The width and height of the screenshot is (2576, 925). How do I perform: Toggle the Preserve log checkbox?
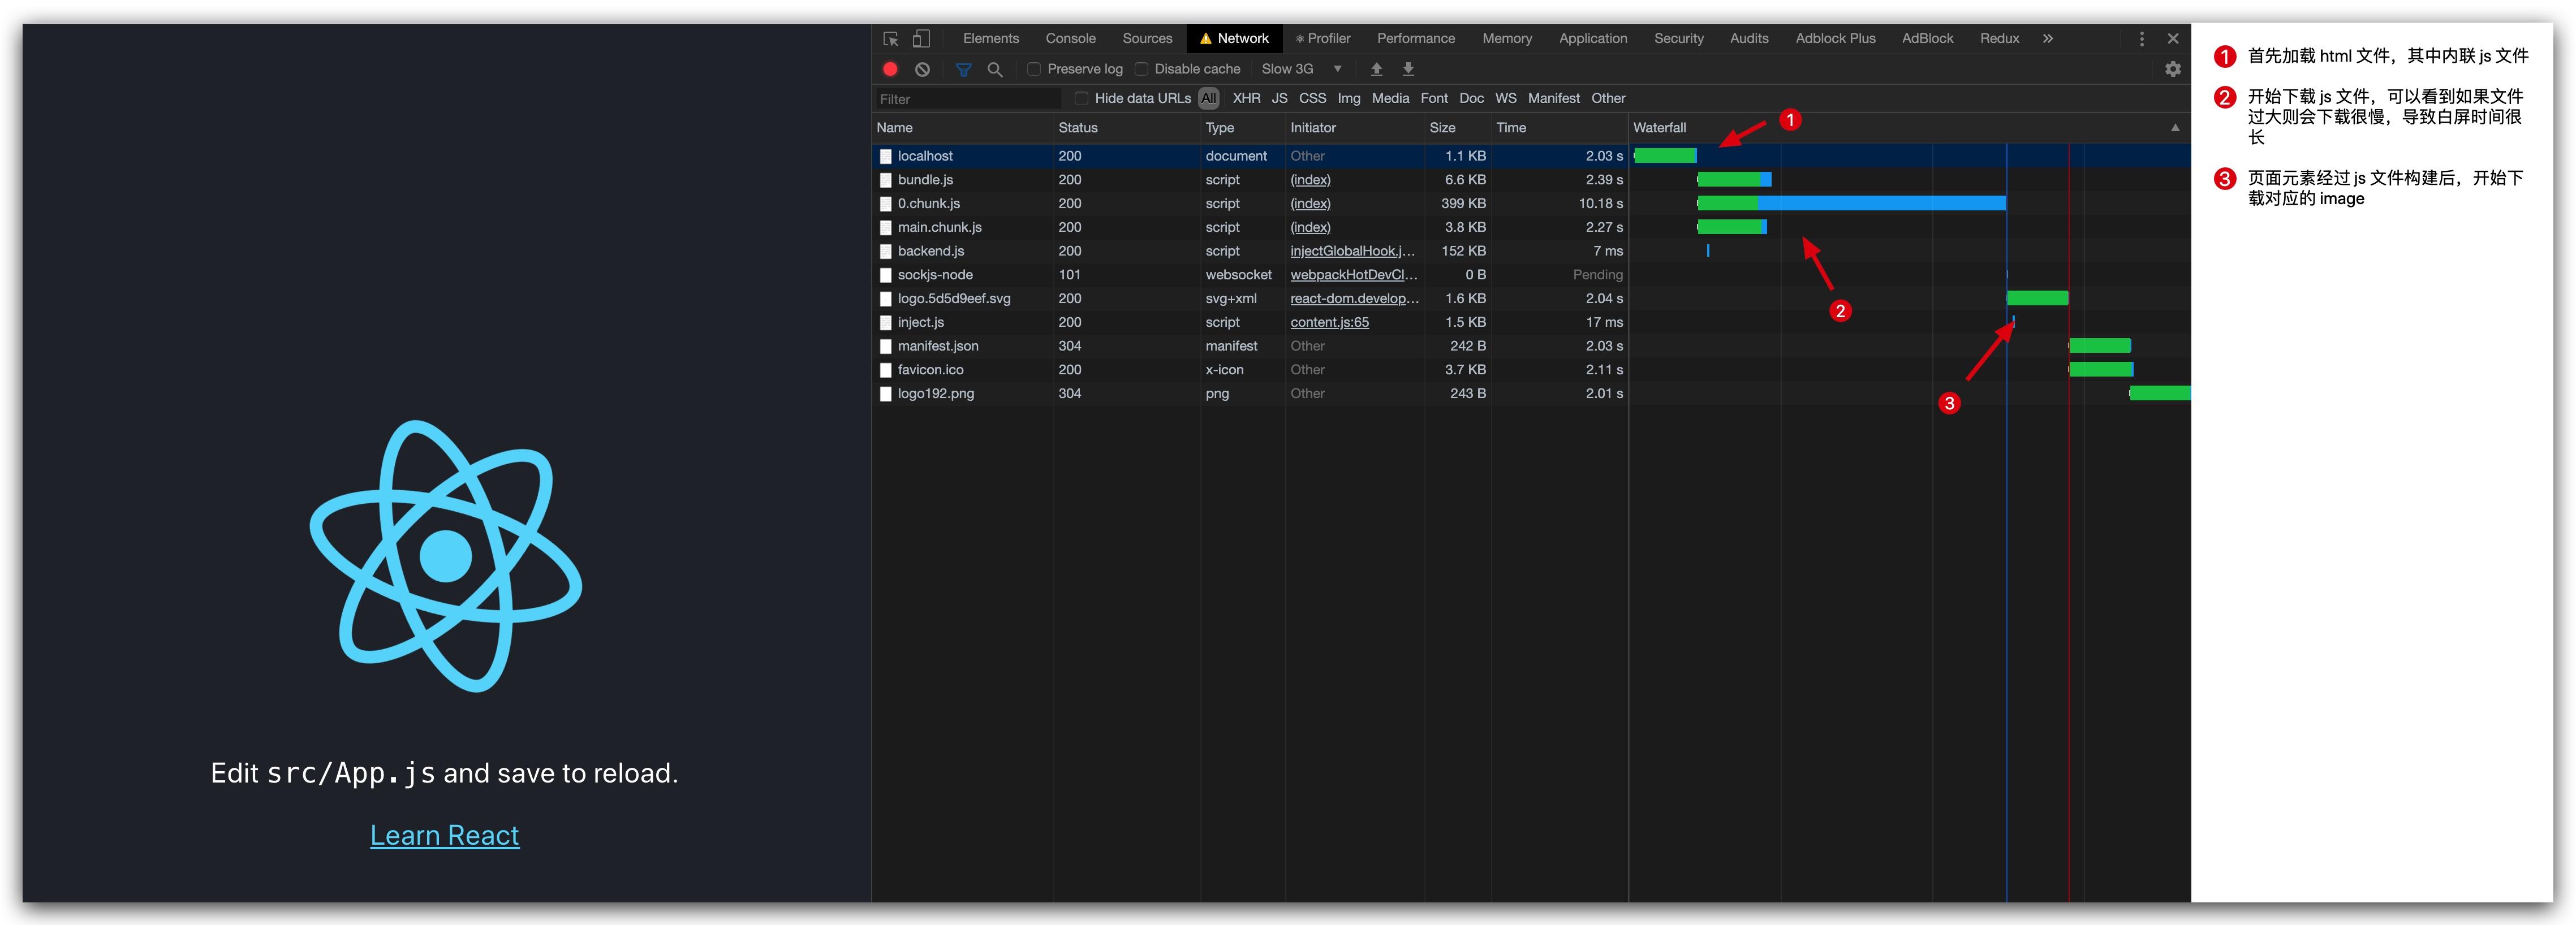pyautogui.click(x=1039, y=69)
